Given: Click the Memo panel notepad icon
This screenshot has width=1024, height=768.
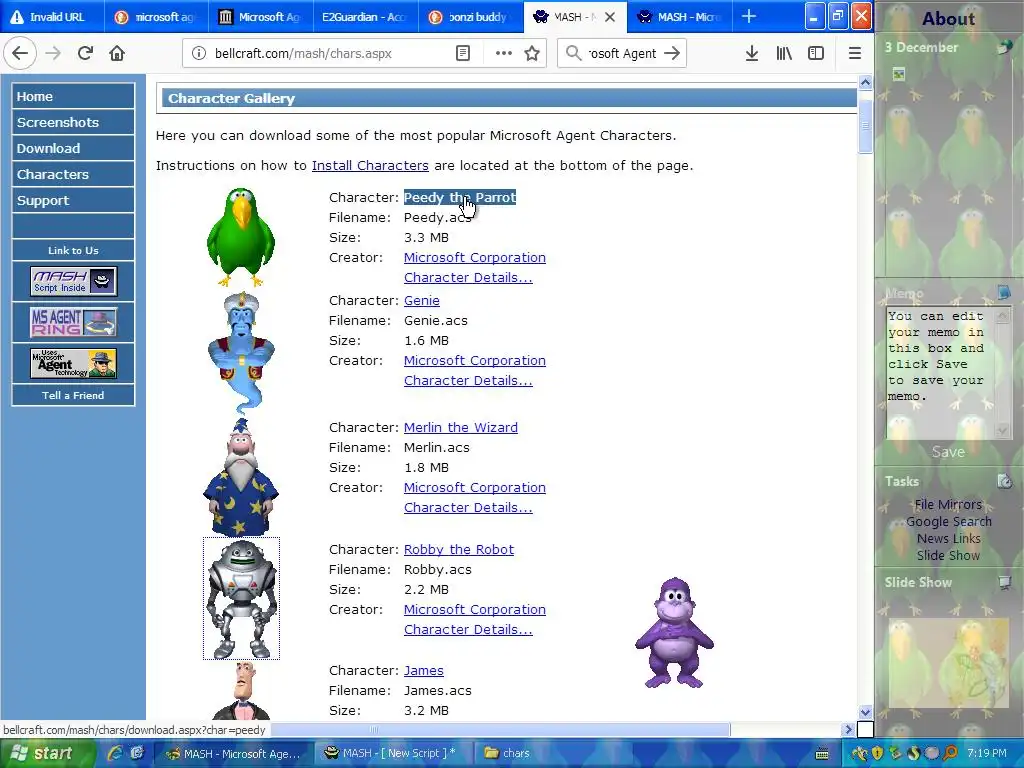Looking at the screenshot, I should click(x=1004, y=291).
